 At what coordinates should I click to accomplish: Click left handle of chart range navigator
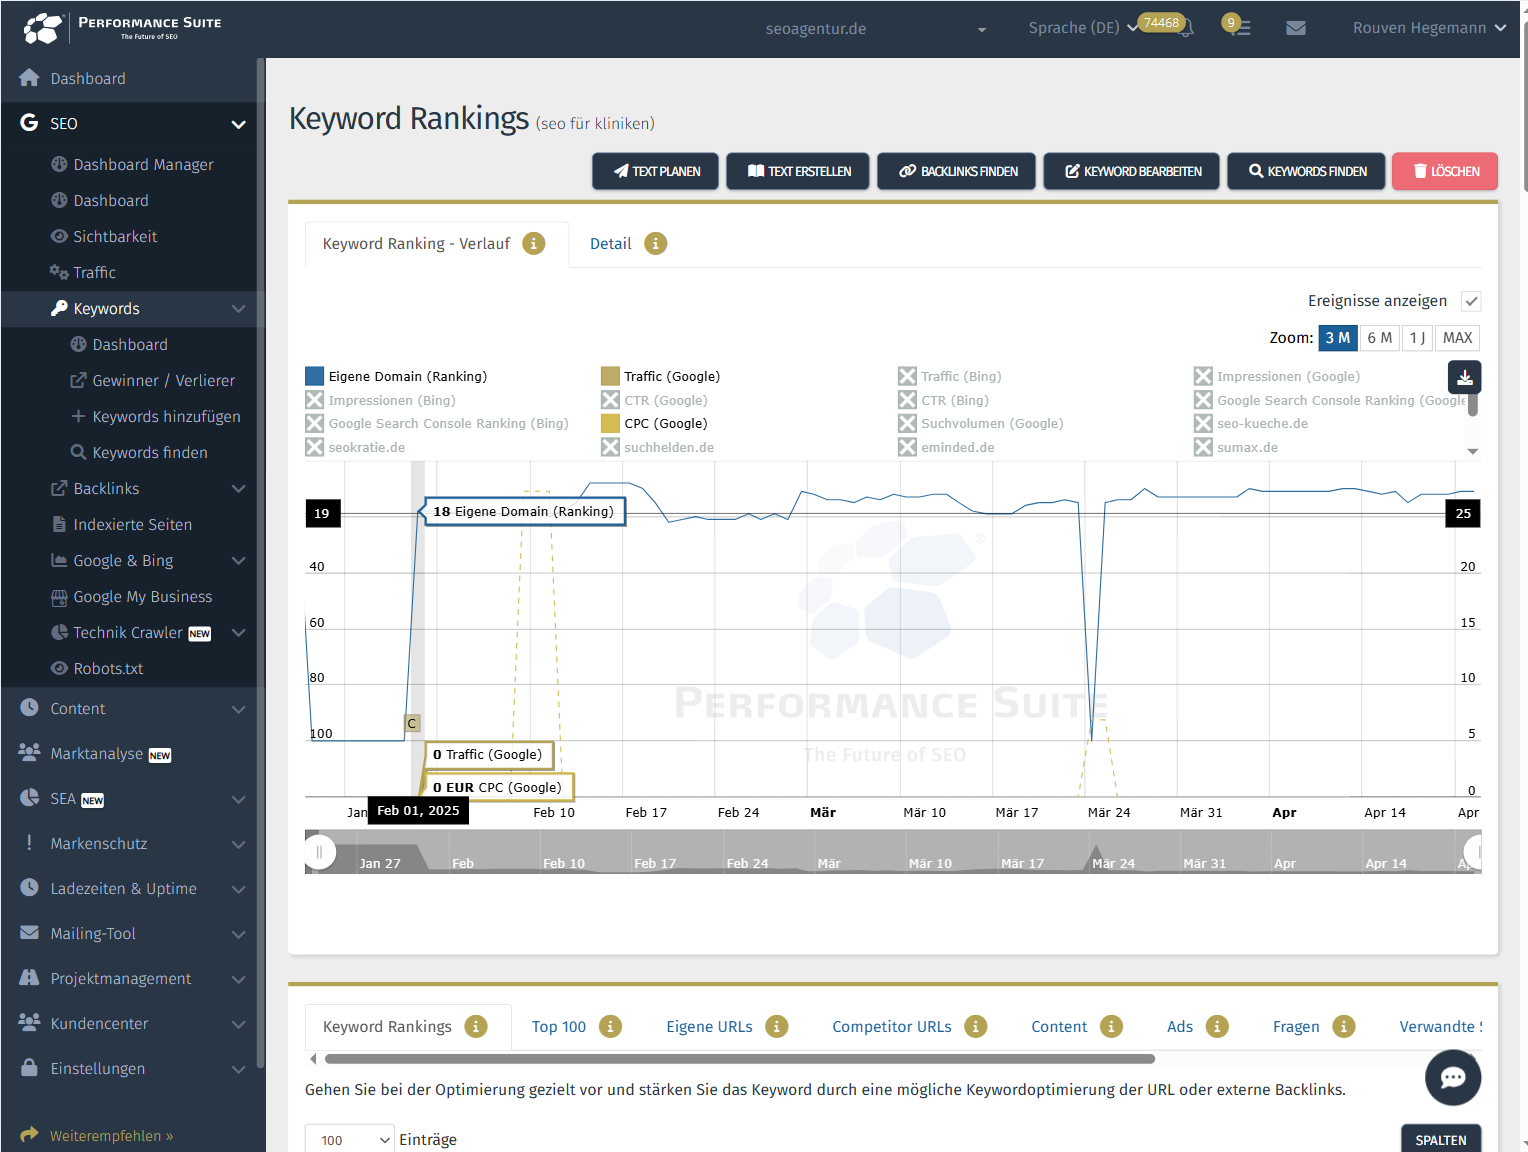(319, 852)
